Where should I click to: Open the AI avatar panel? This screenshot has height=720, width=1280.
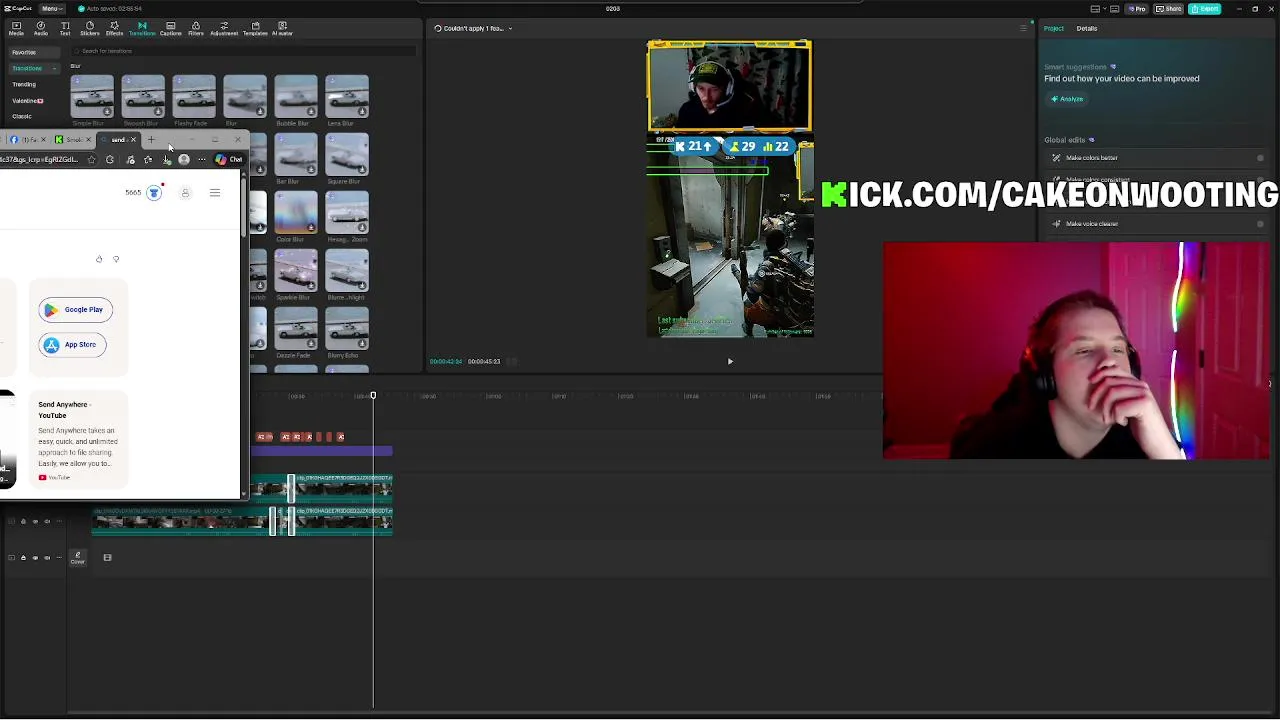[x=282, y=28]
